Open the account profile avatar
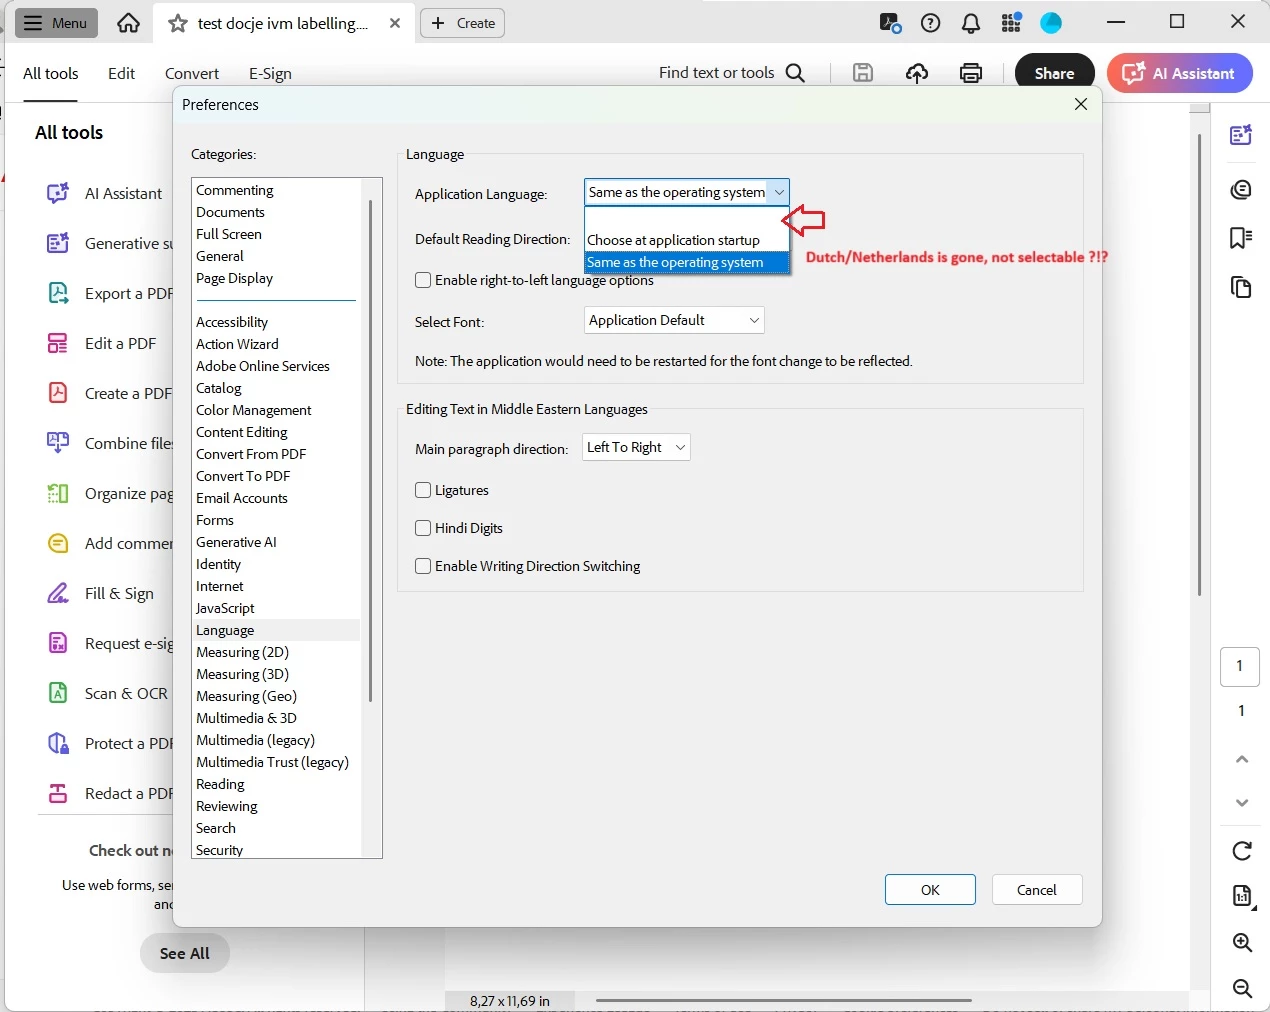Viewport: 1270px width, 1012px height. coord(1051,23)
